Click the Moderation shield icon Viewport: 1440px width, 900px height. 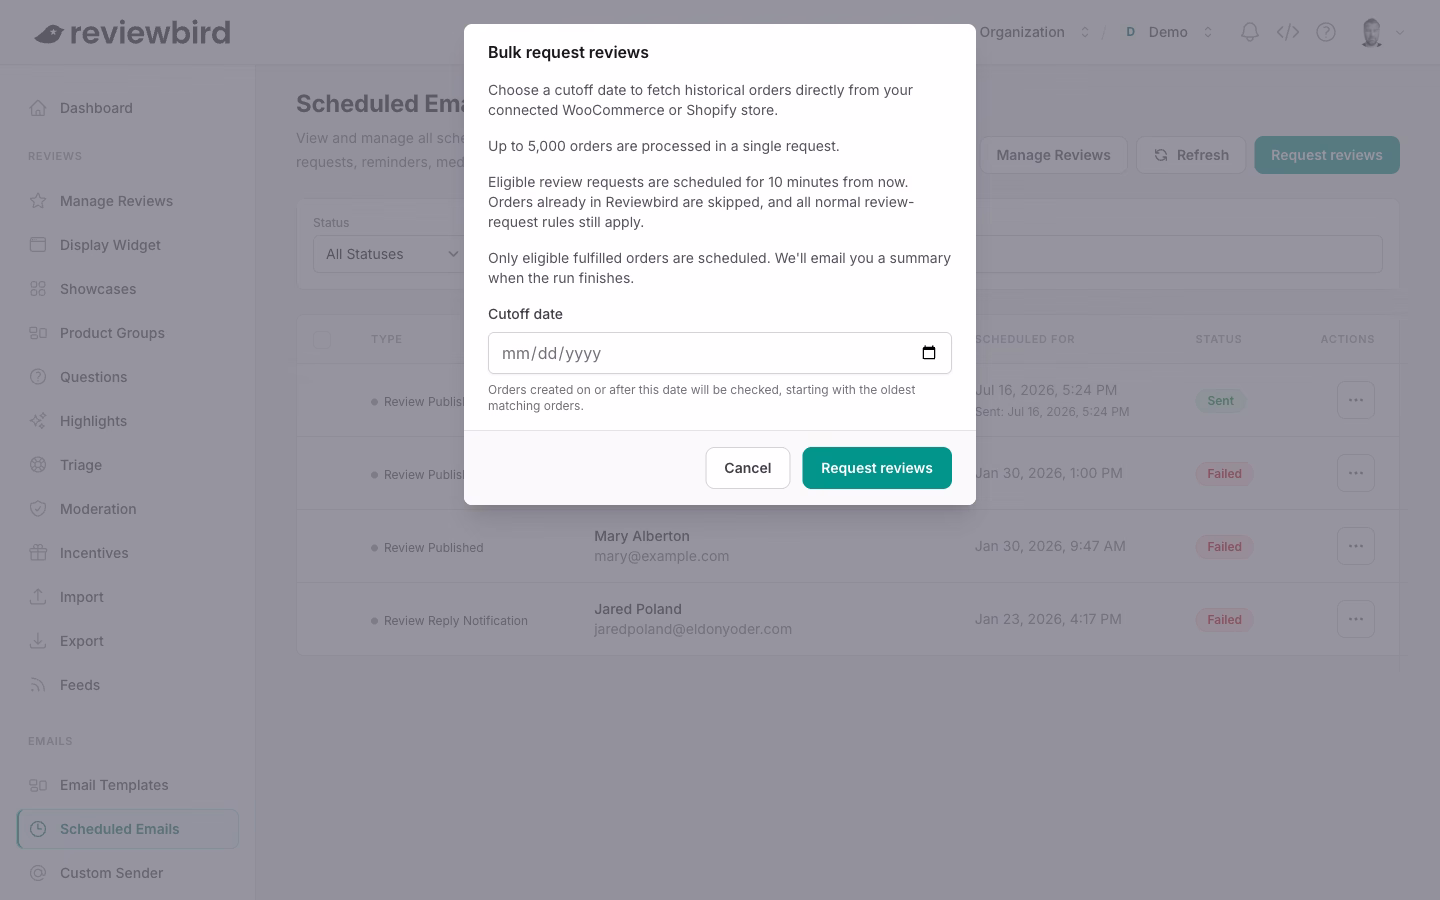[x=38, y=509]
